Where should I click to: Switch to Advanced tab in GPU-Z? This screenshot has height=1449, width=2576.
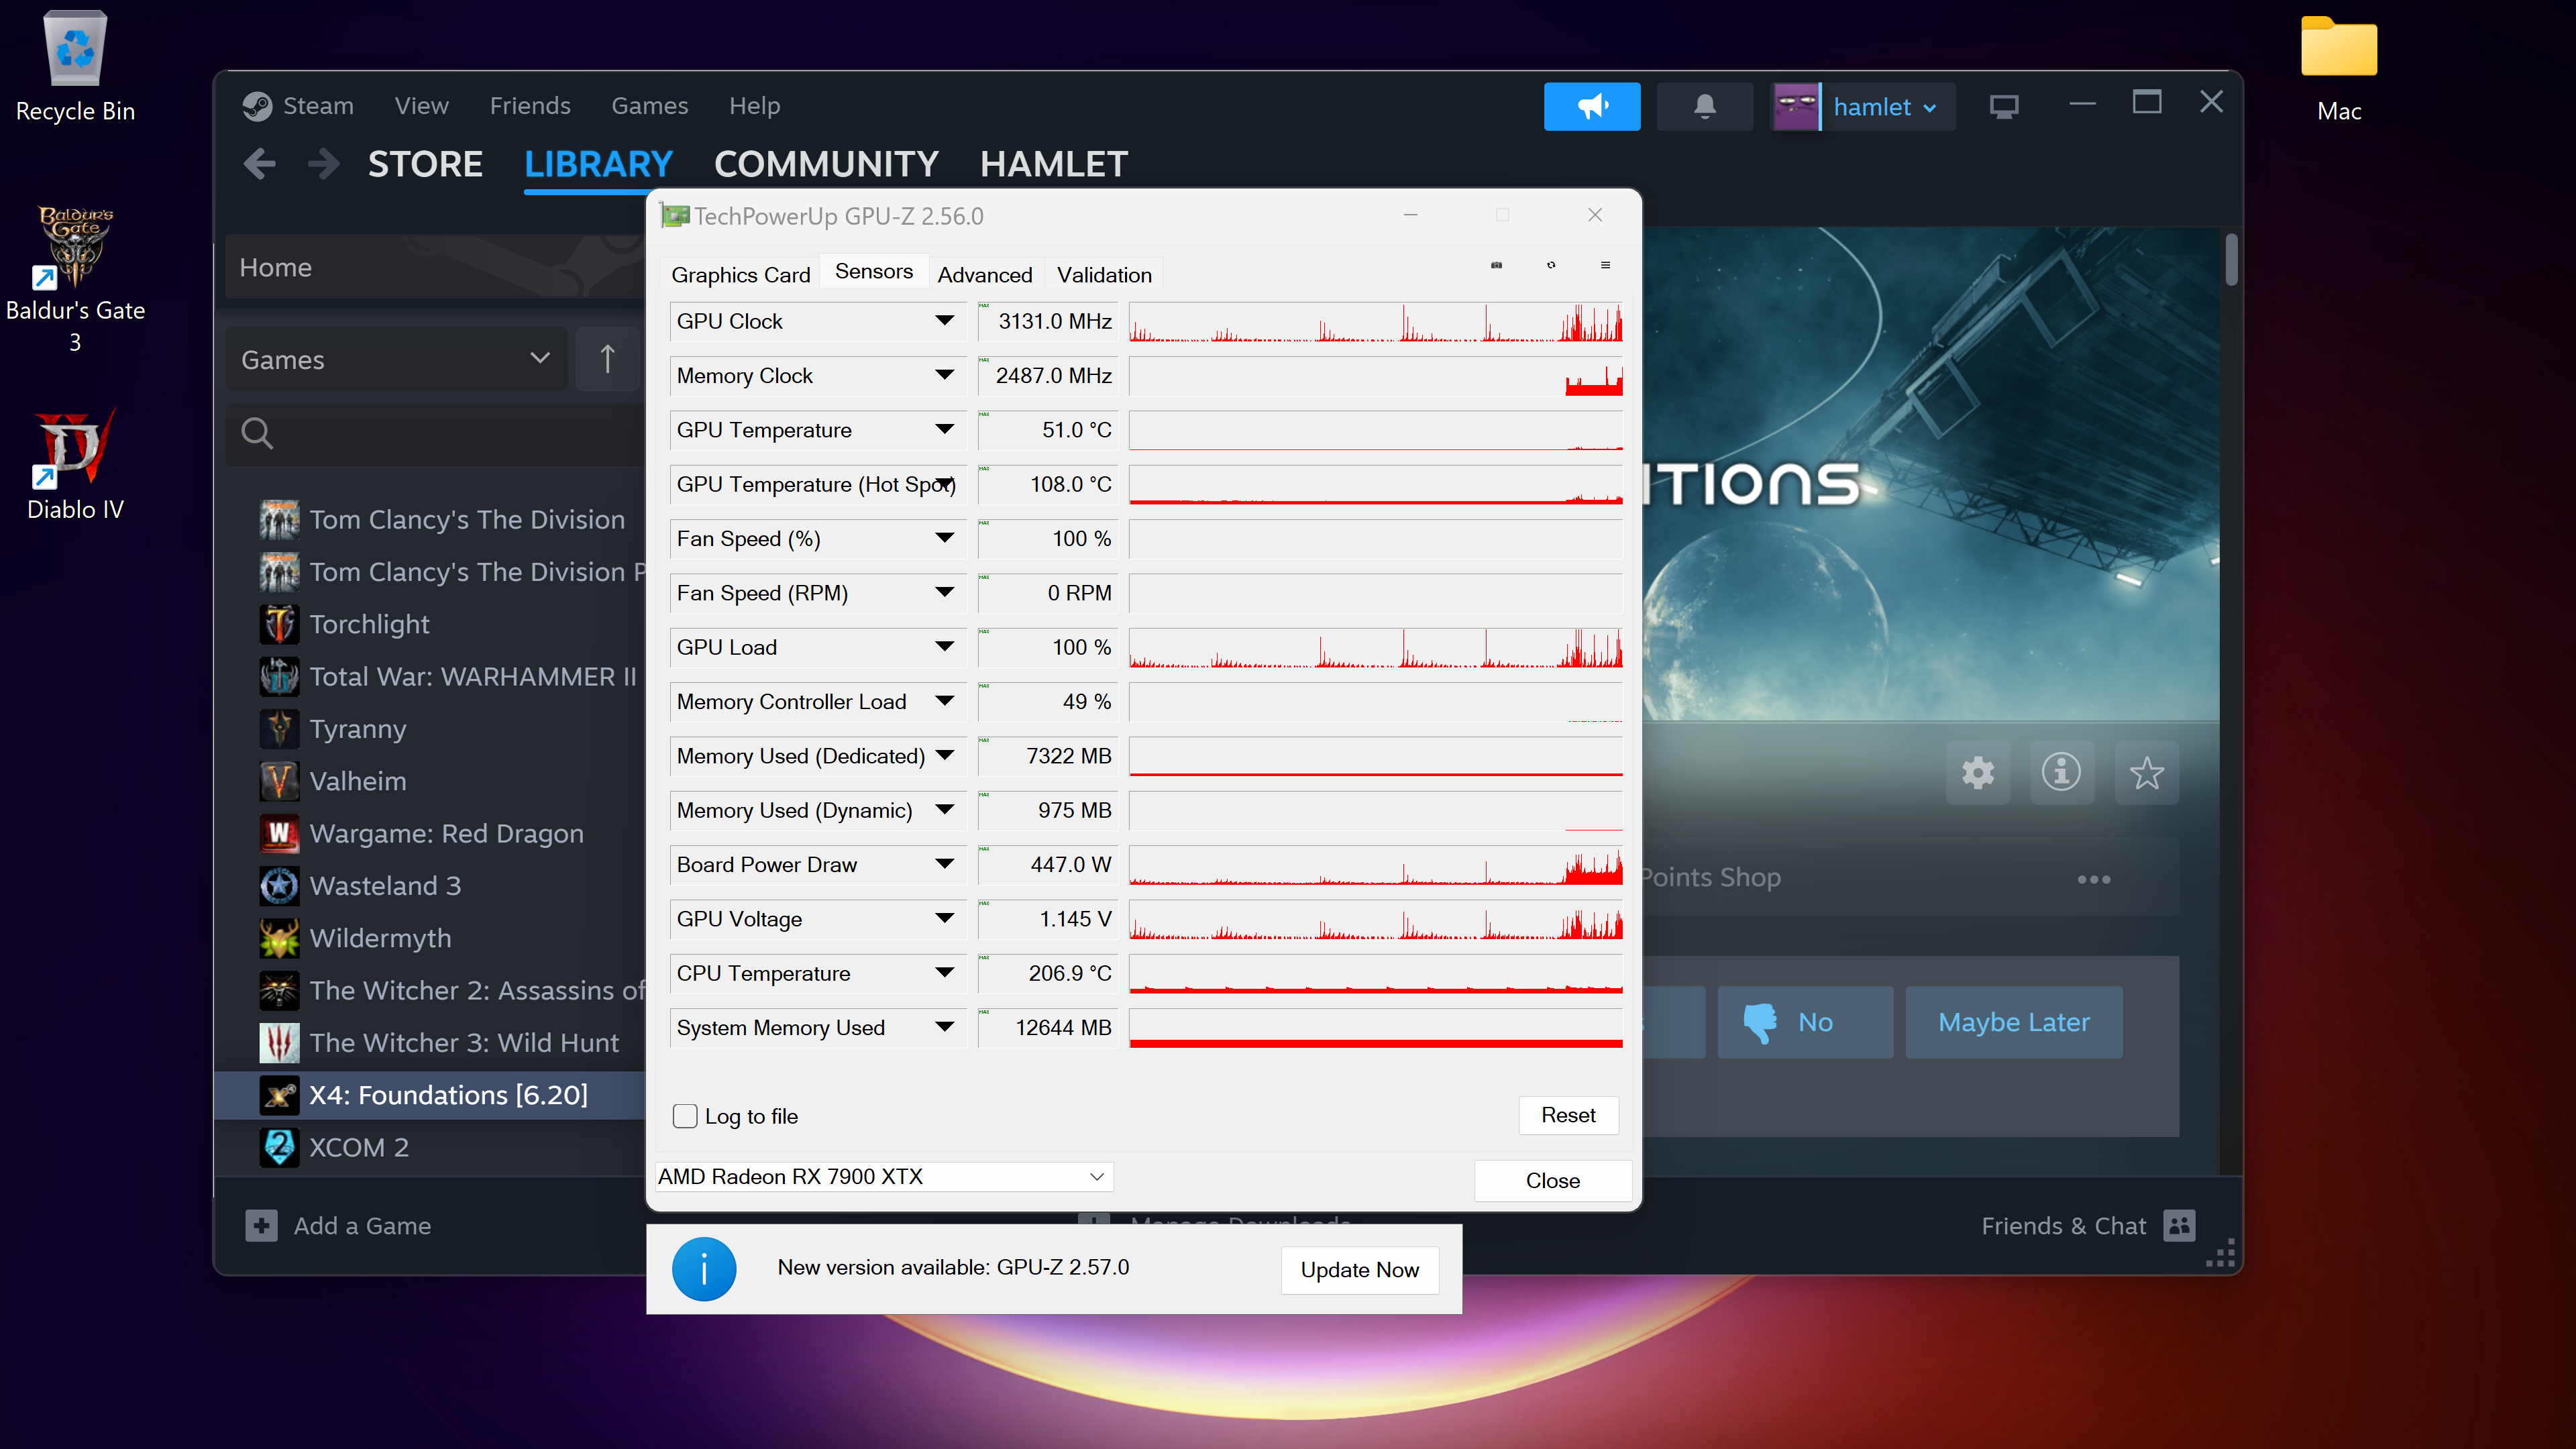pyautogui.click(x=985, y=275)
